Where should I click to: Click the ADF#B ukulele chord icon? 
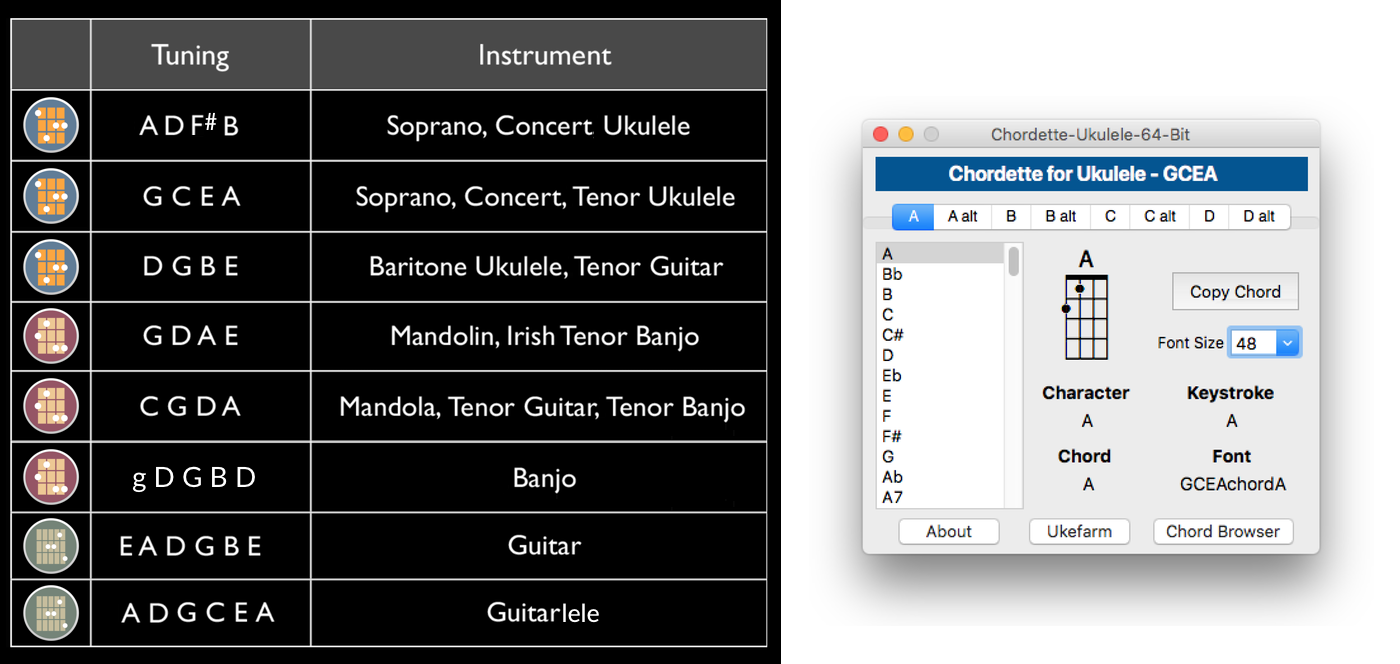pyautogui.click(x=51, y=126)
